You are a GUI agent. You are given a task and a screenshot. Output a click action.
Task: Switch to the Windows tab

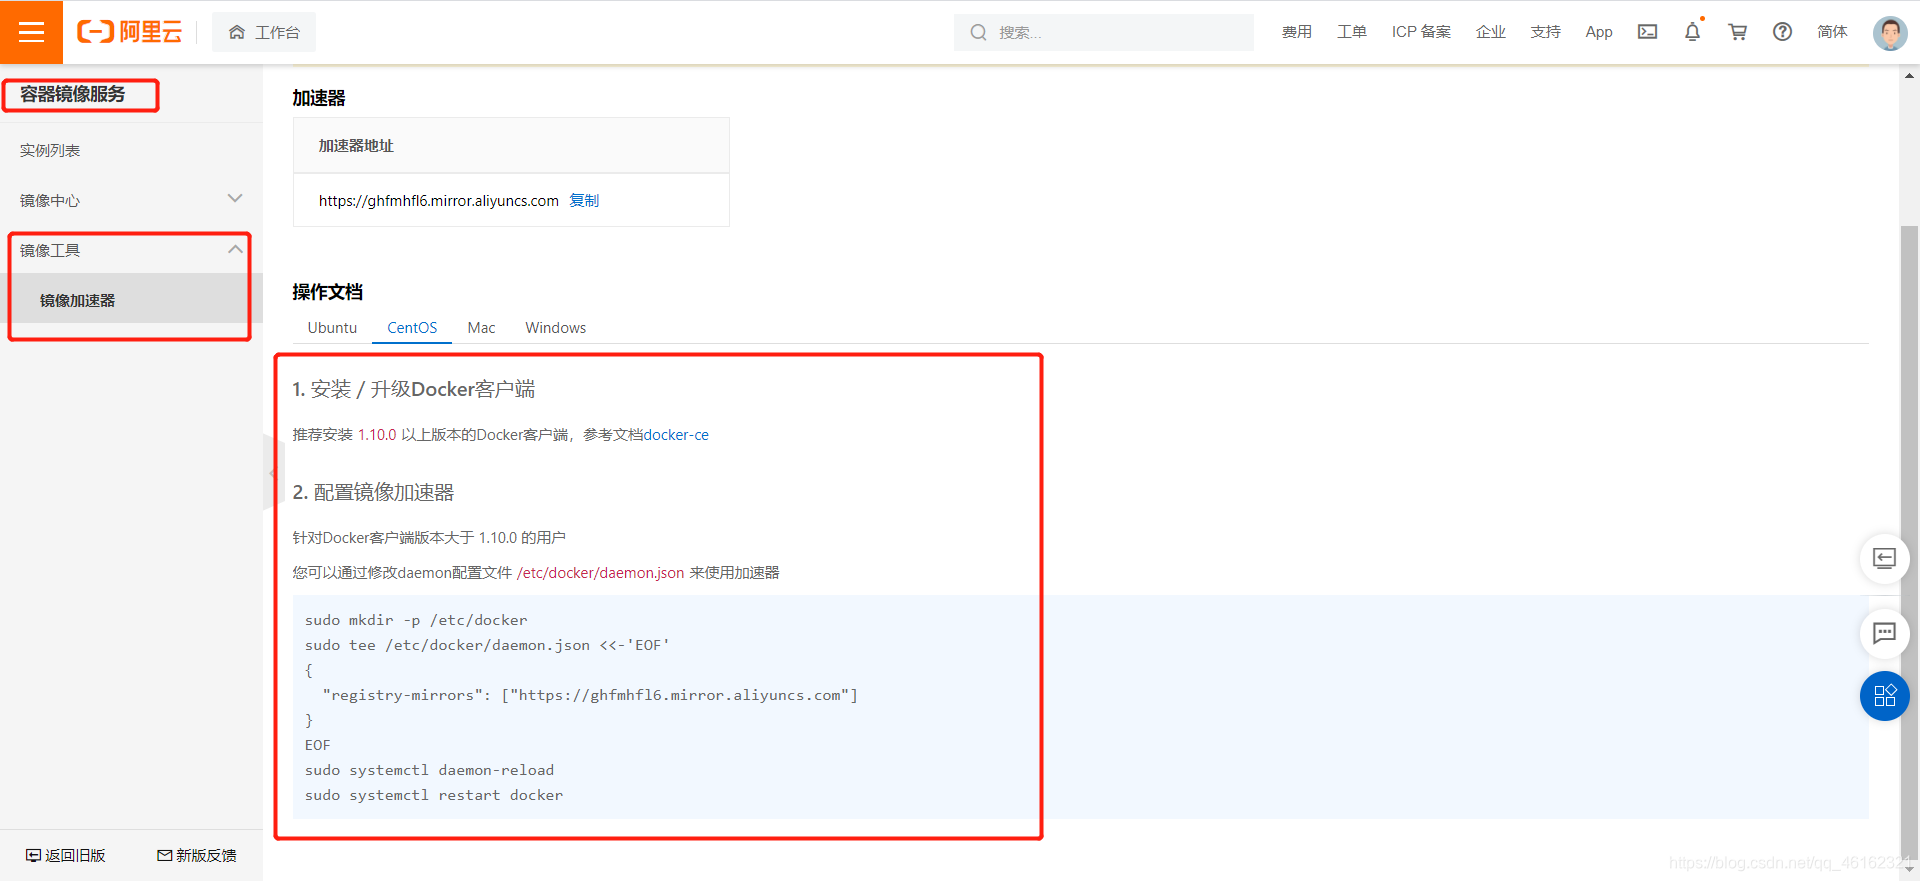click(556, 328)
